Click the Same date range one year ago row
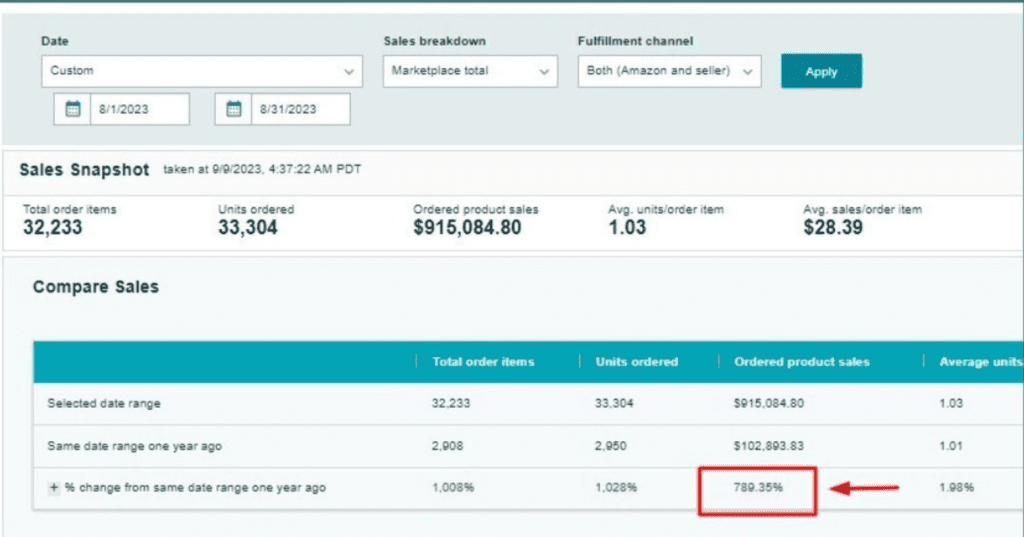The height and width of the screenshot is (537, 1024). click(135, 446)
